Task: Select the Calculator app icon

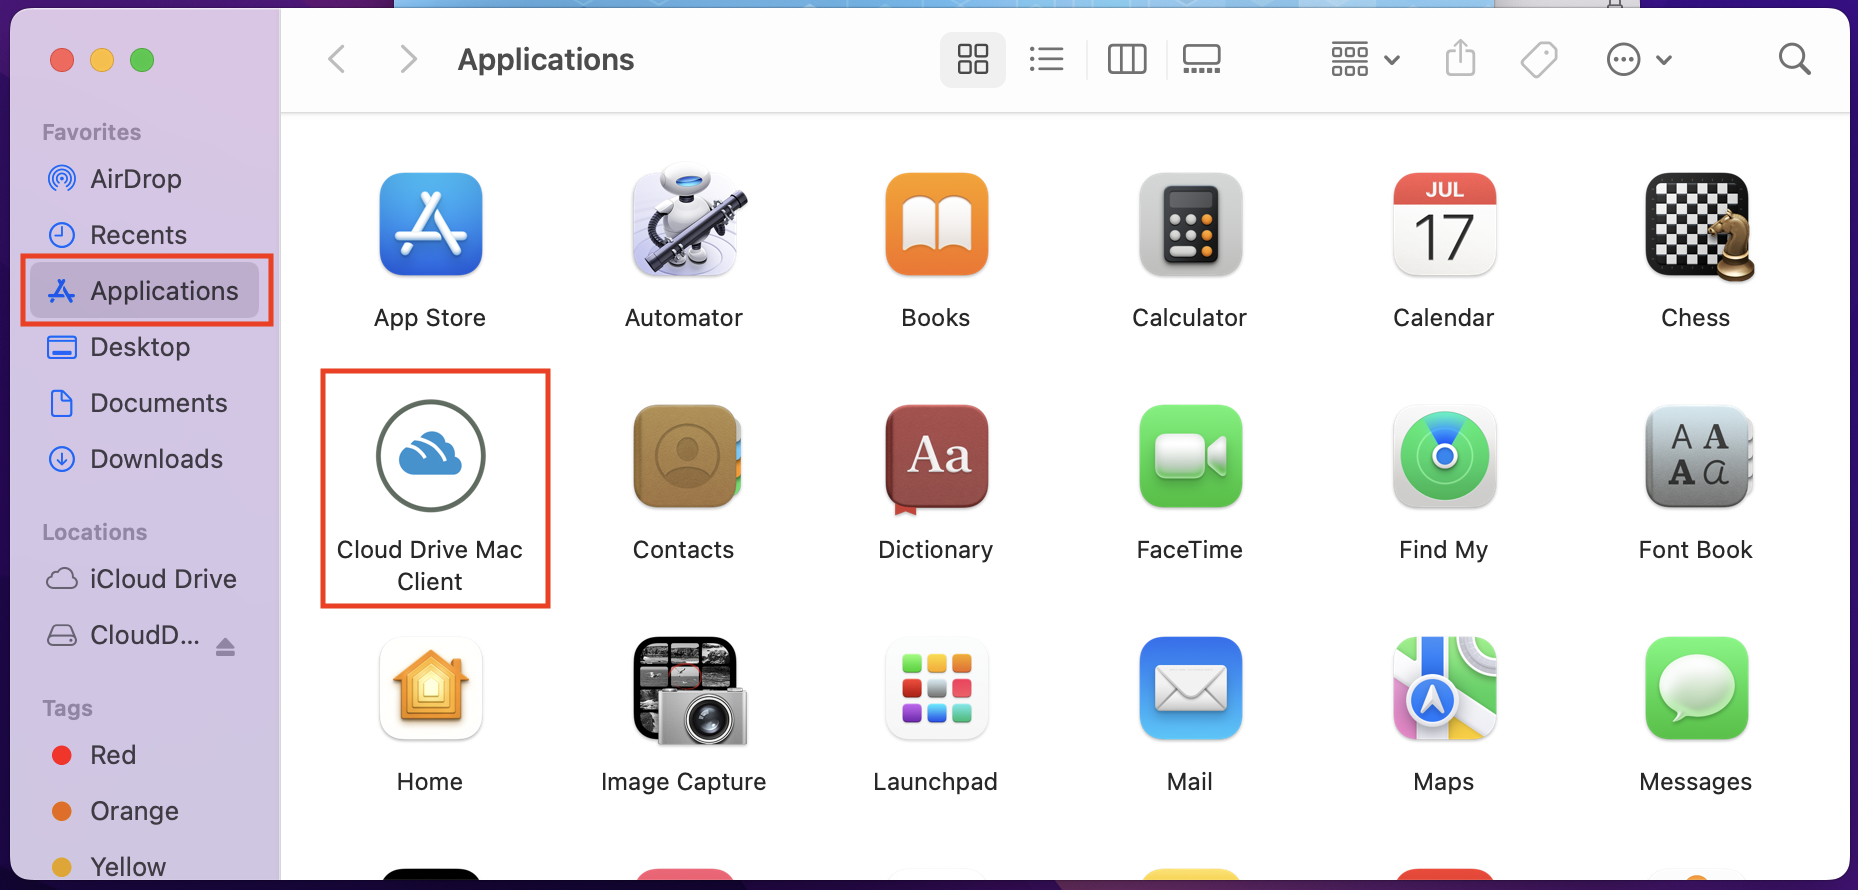Action: (1190, 224)
